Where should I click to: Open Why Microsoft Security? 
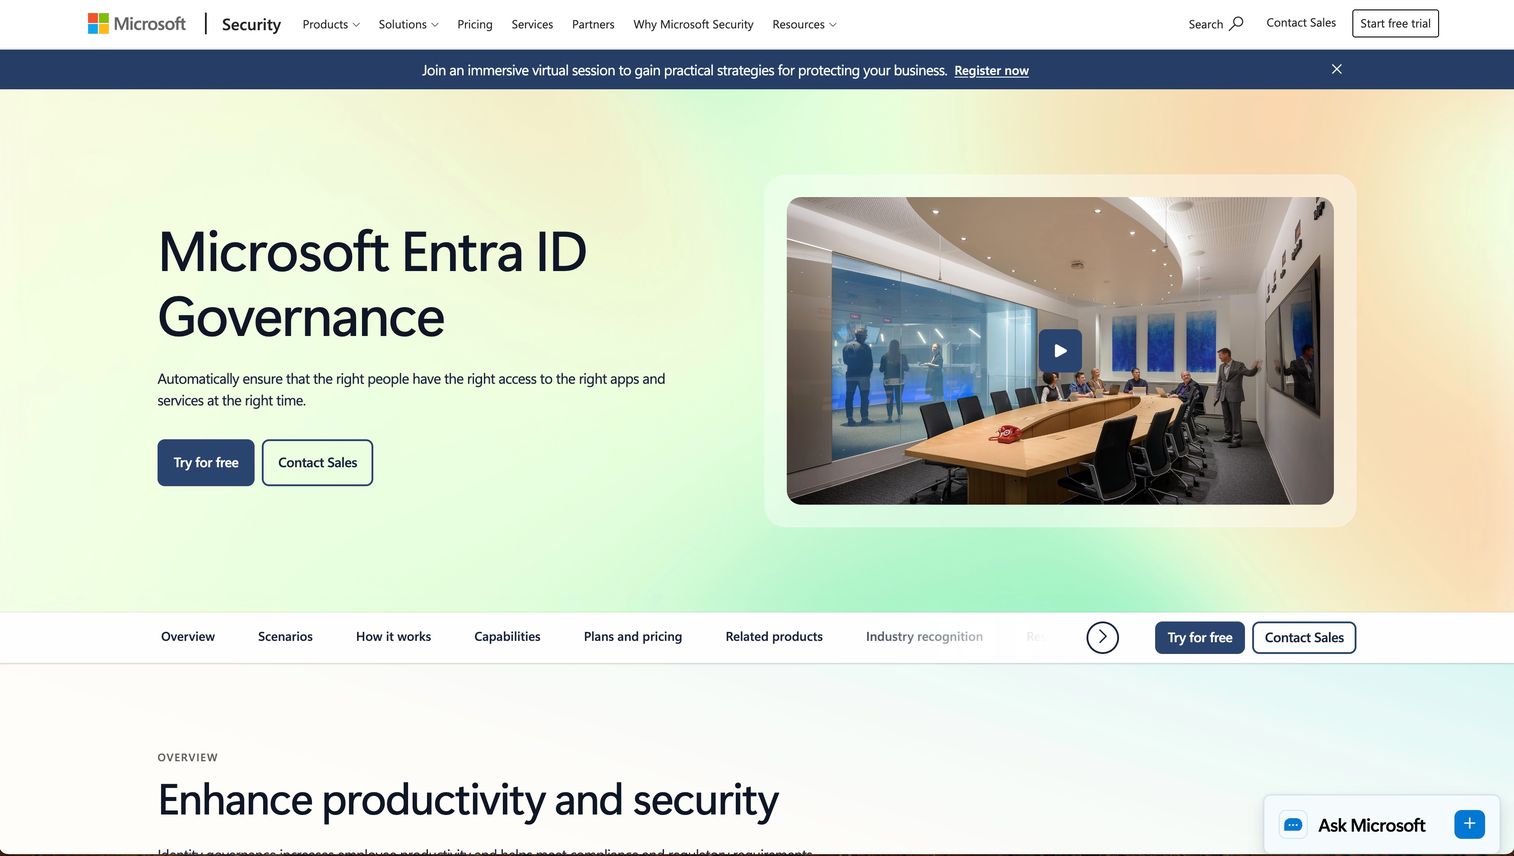693,24
